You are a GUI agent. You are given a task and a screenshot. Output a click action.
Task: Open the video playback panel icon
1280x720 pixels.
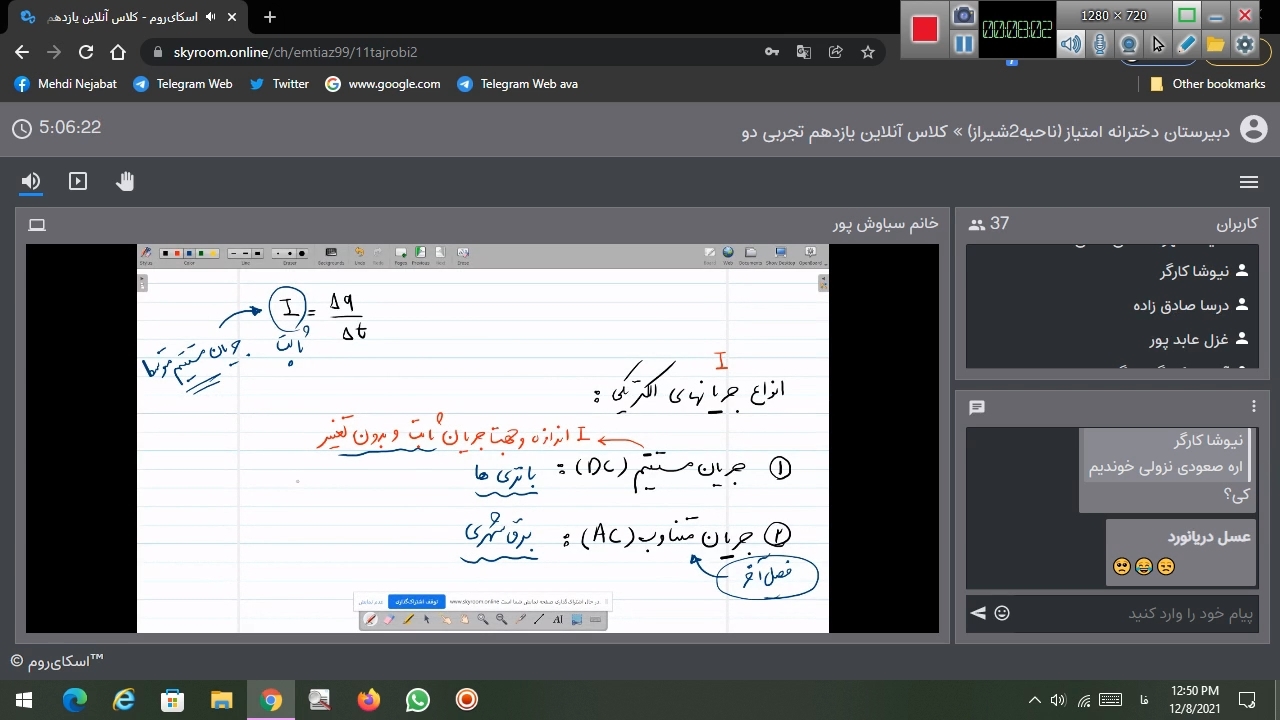(78, 181)
